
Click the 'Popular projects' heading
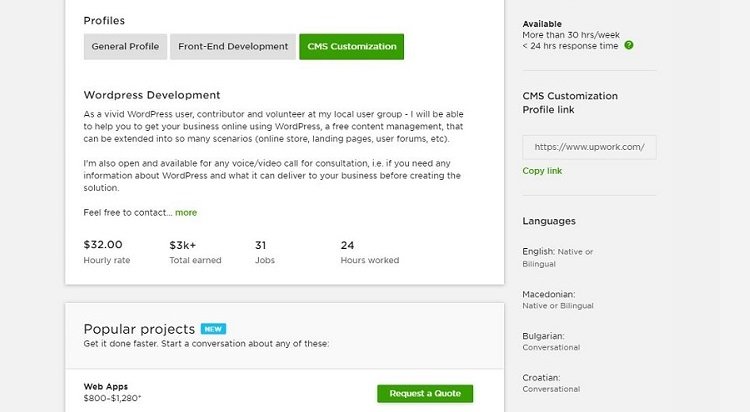click(x=139, y=329)
